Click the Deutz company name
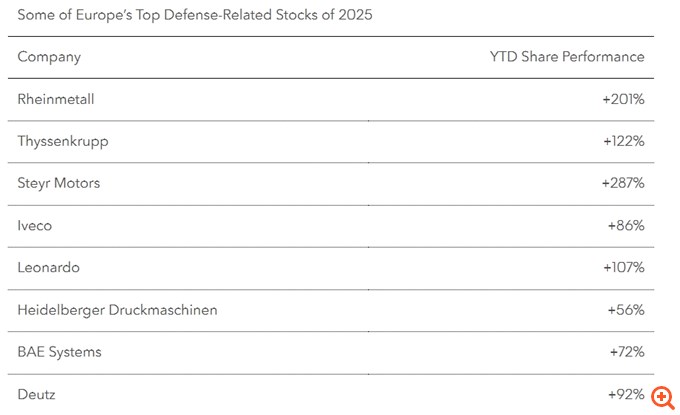This screenshot has height=415, width=680. click(x=36, y=395)
